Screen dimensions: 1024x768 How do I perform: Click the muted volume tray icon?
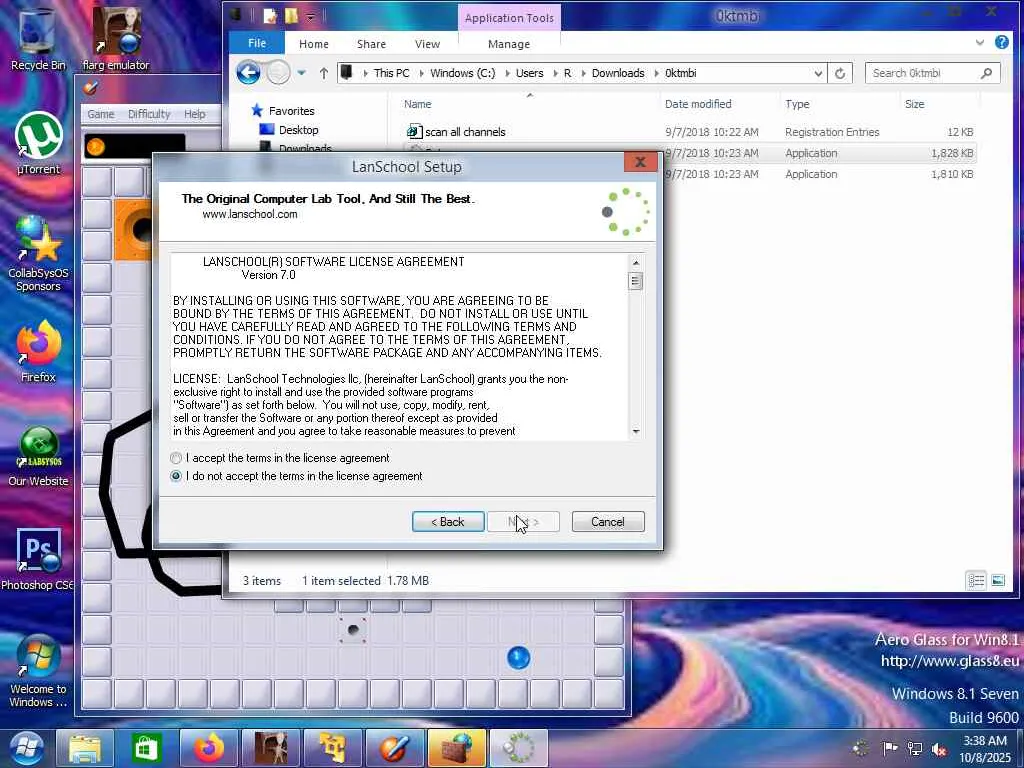coord(939,749)
